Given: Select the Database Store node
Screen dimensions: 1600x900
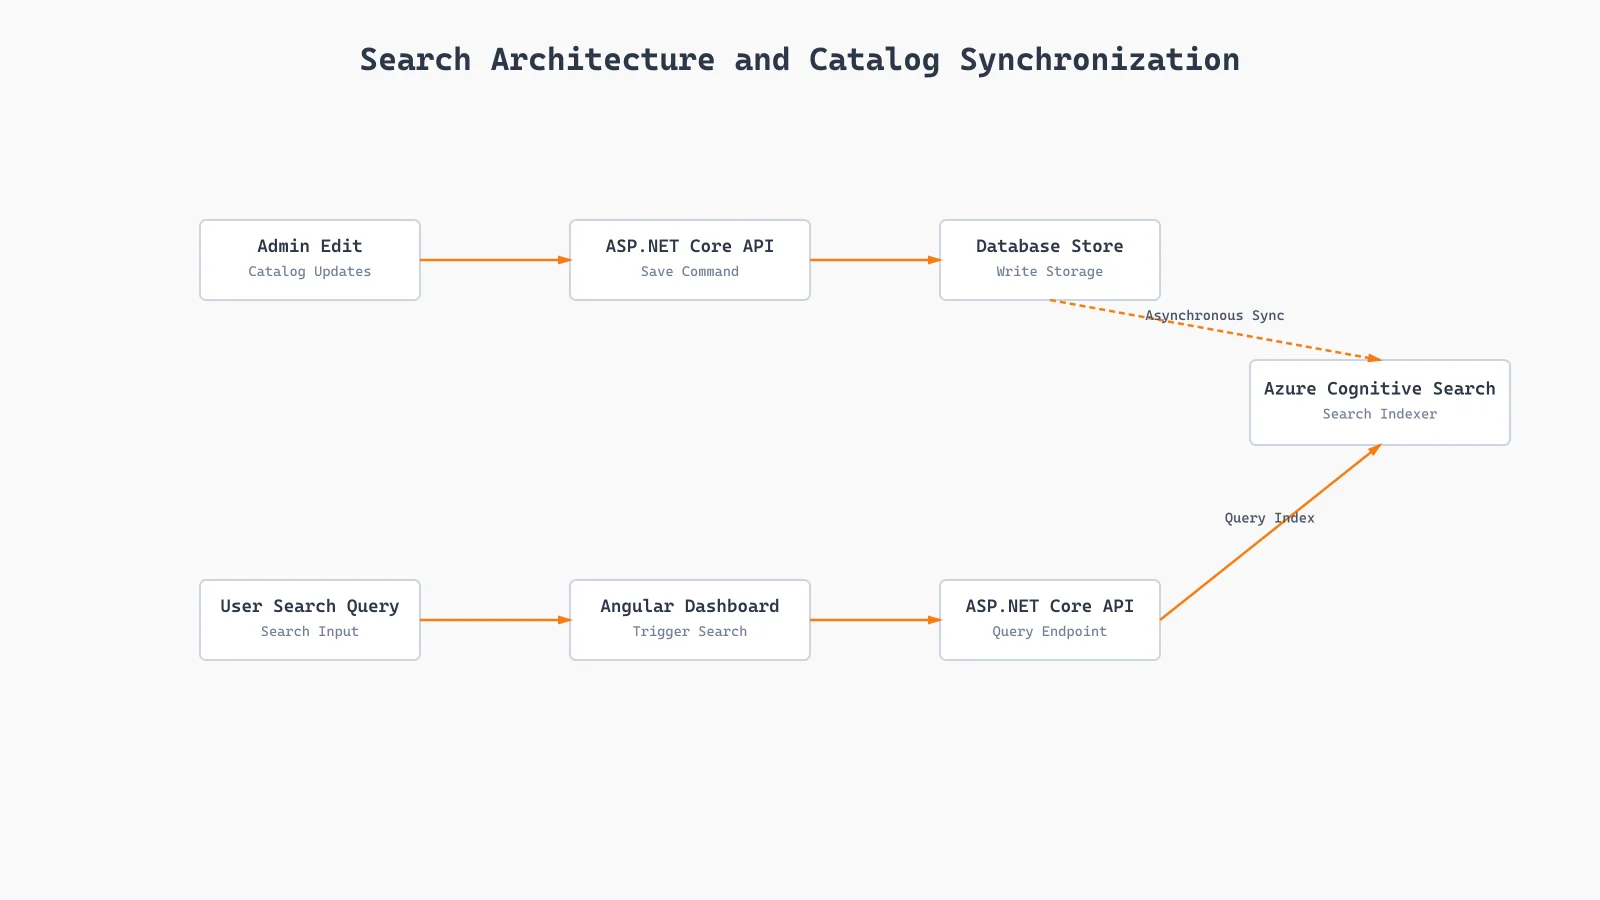Looking at the screenshot, I should tap(1050, 260).
